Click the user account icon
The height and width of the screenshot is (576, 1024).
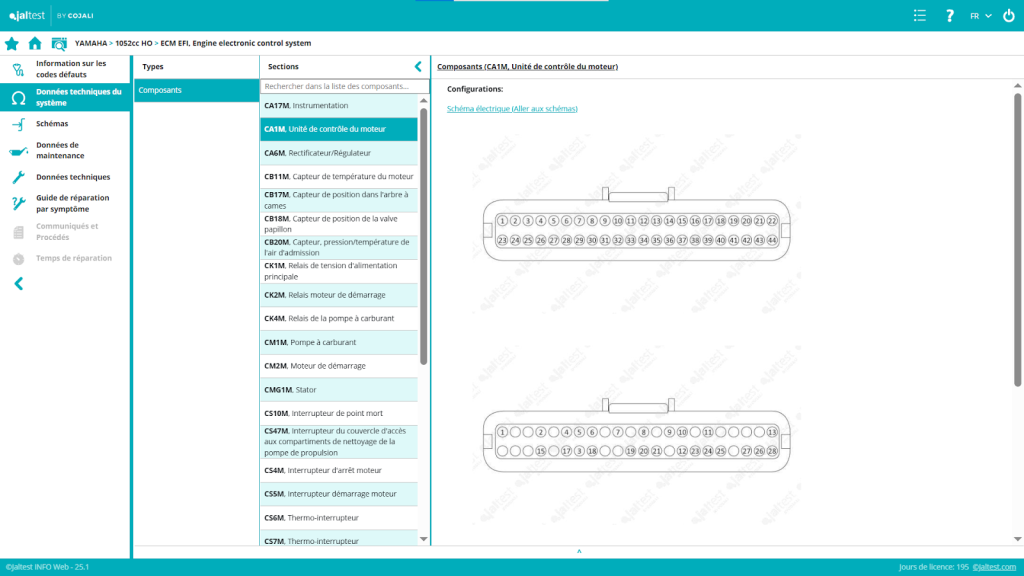1007,16
